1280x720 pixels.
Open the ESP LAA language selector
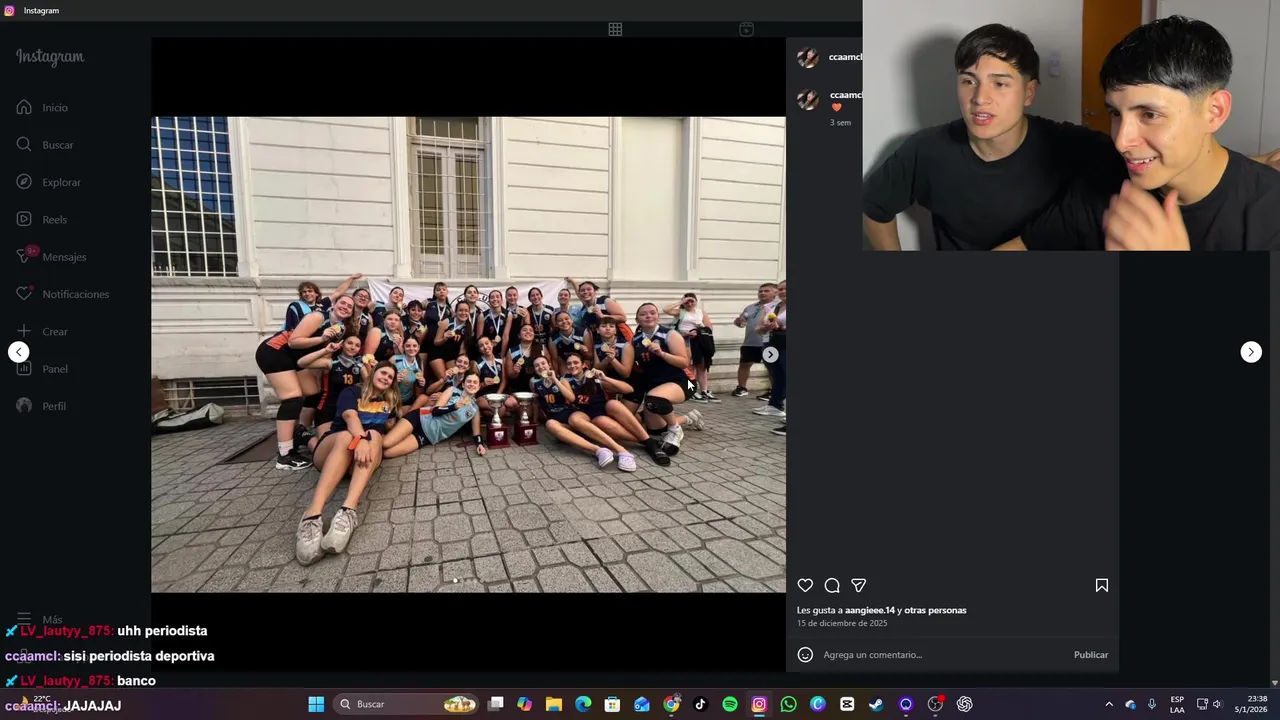click(1177, 704)
